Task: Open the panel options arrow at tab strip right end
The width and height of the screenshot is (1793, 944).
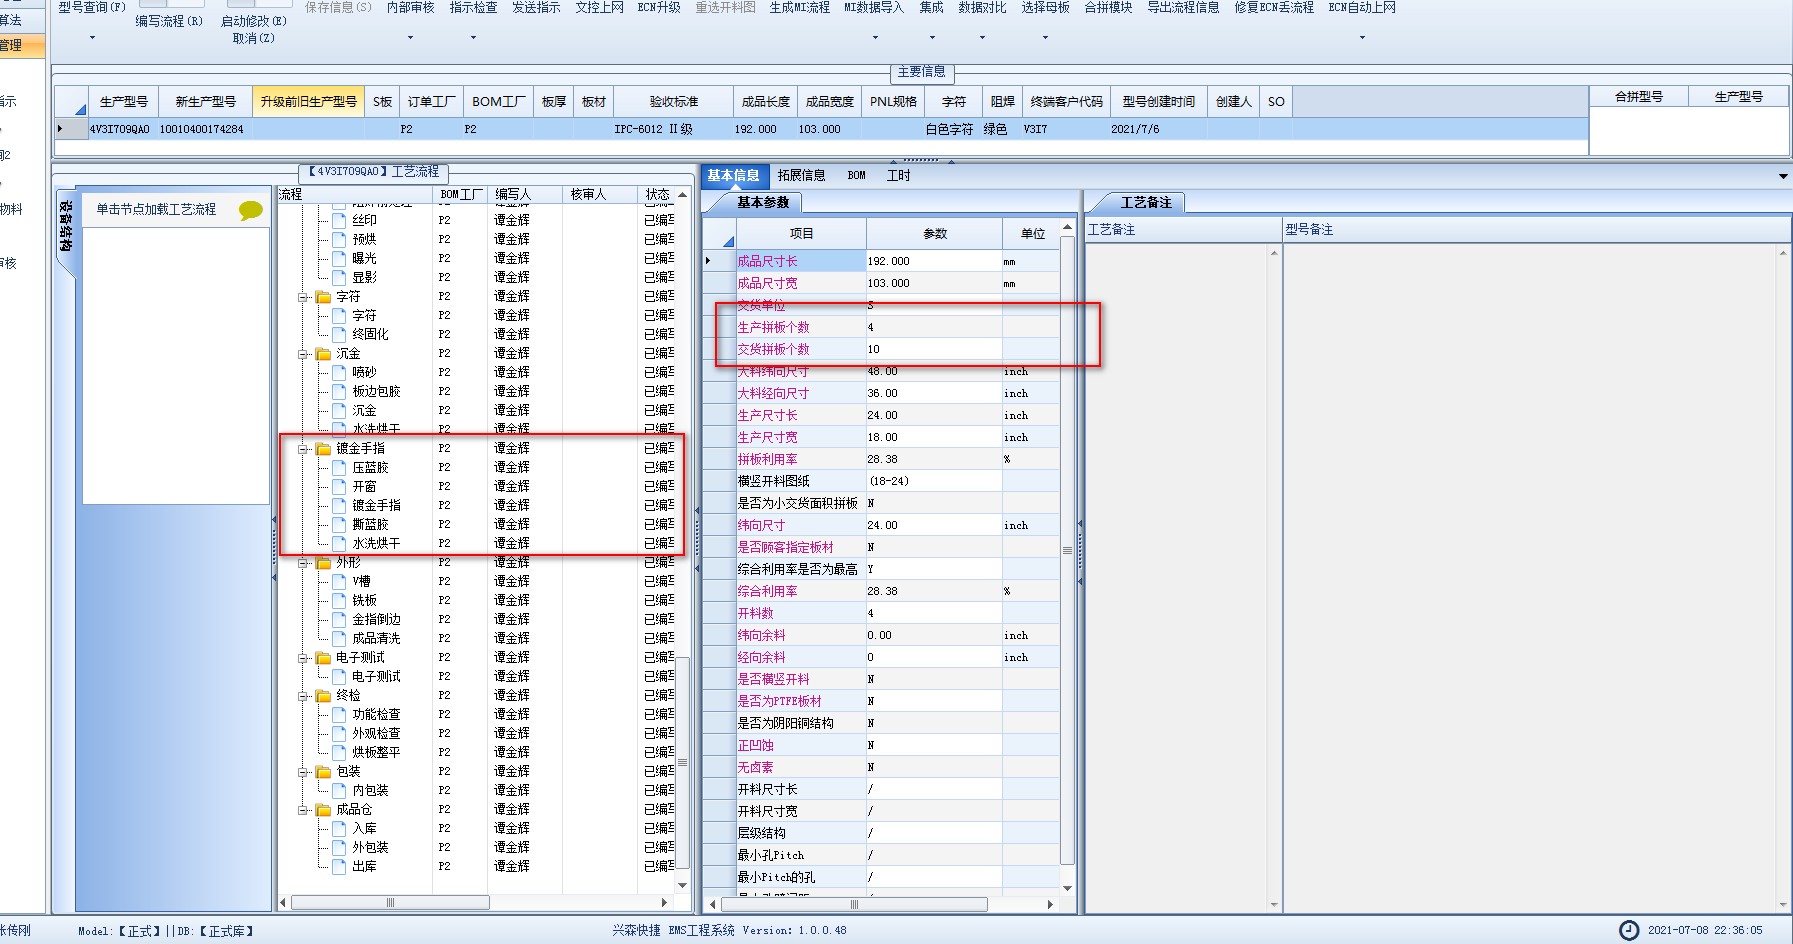Action: (1783, 176)
